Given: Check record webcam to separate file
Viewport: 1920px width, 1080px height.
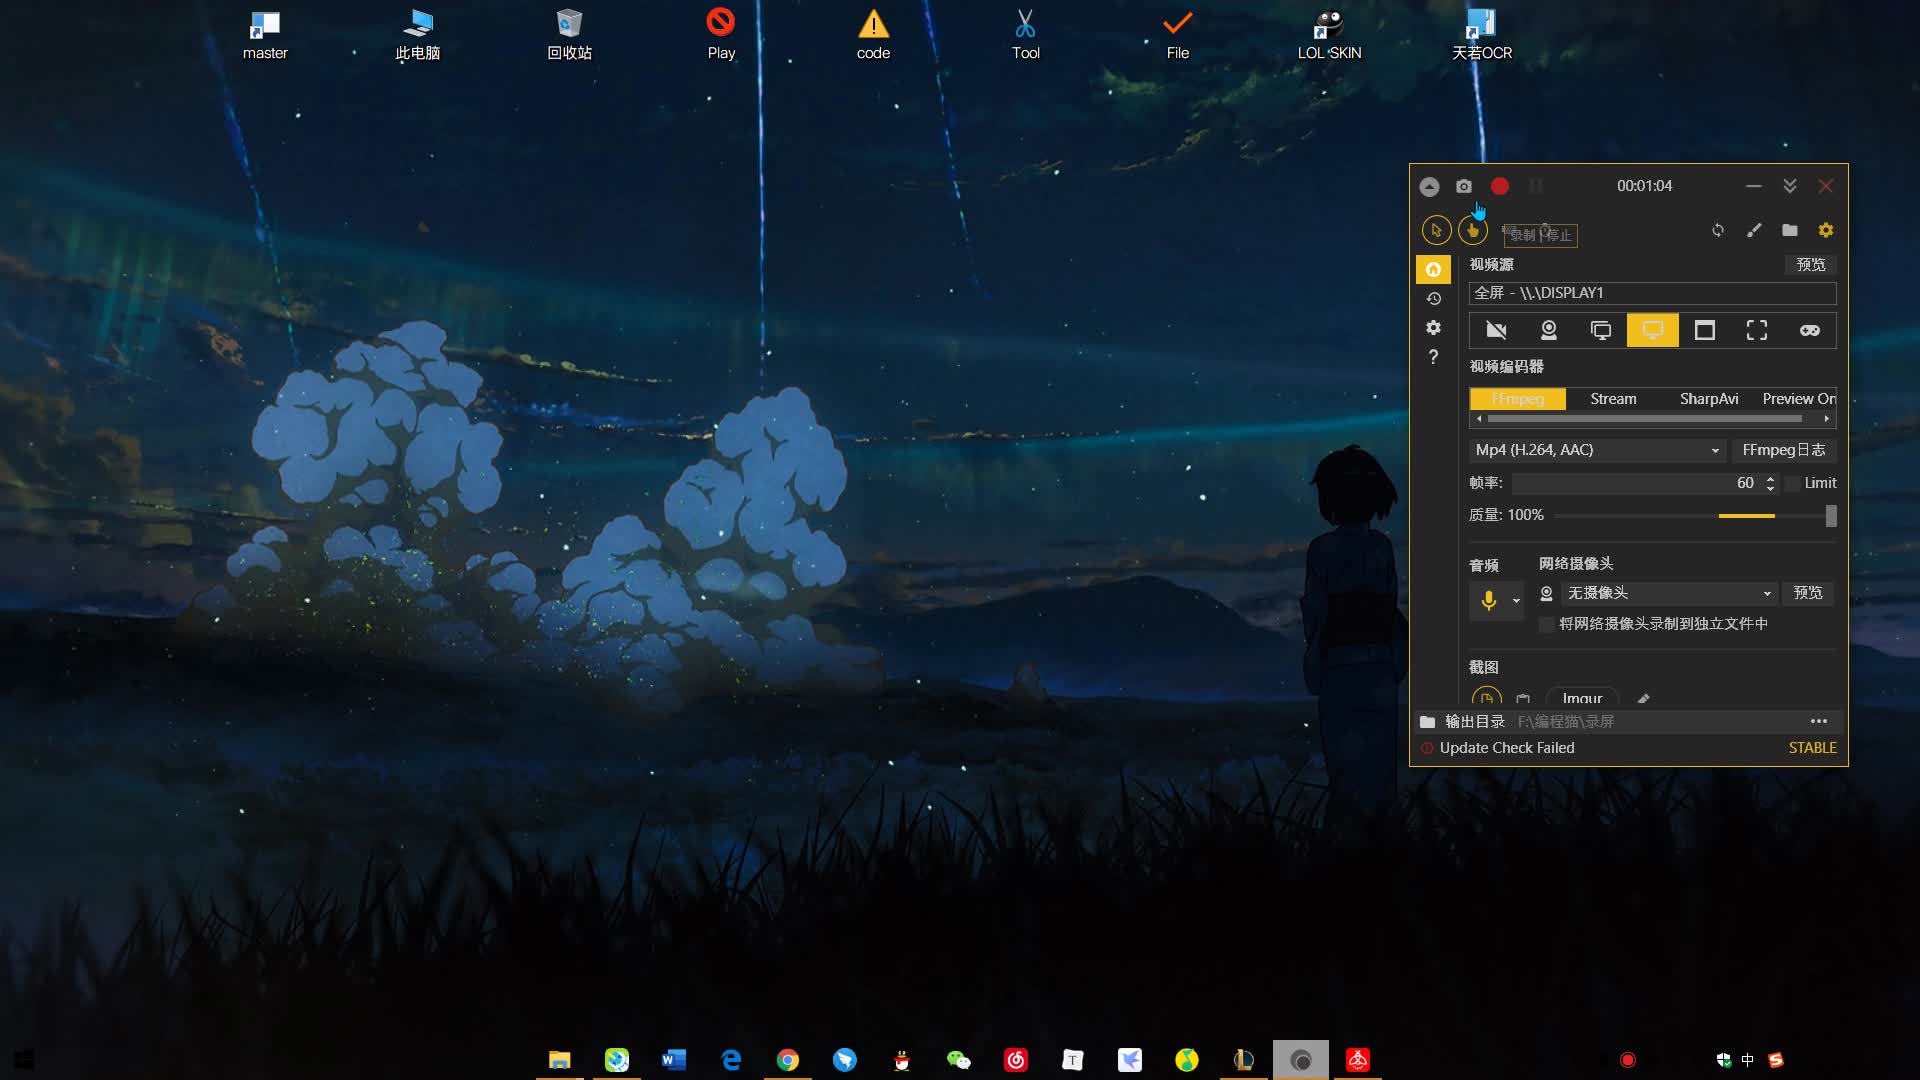Looking at the screenshot, I should (x=1546, y=624).
